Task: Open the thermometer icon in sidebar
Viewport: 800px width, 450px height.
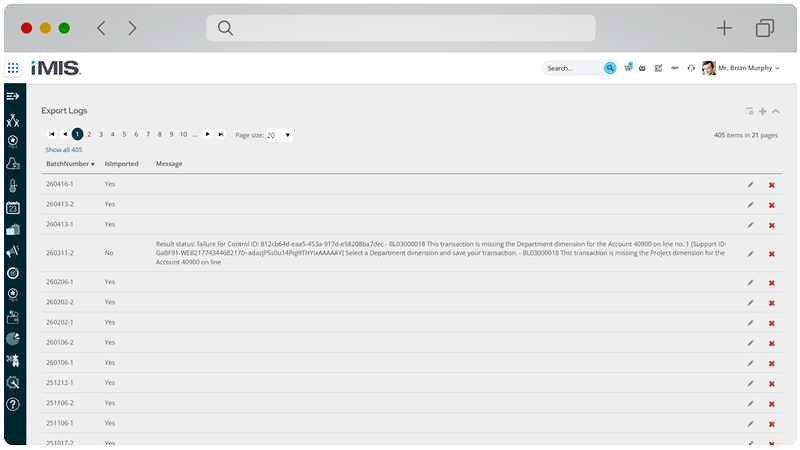Action: click(x=13, y=186)
